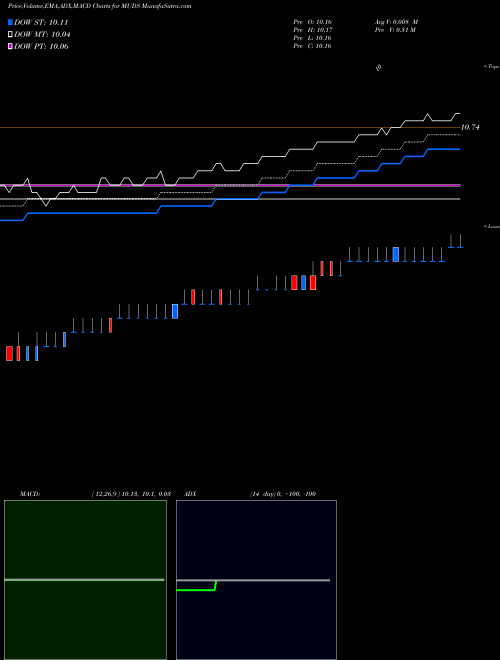
Task: Click the 'Pre O: 10.16' value
Action: click(312, 22)
